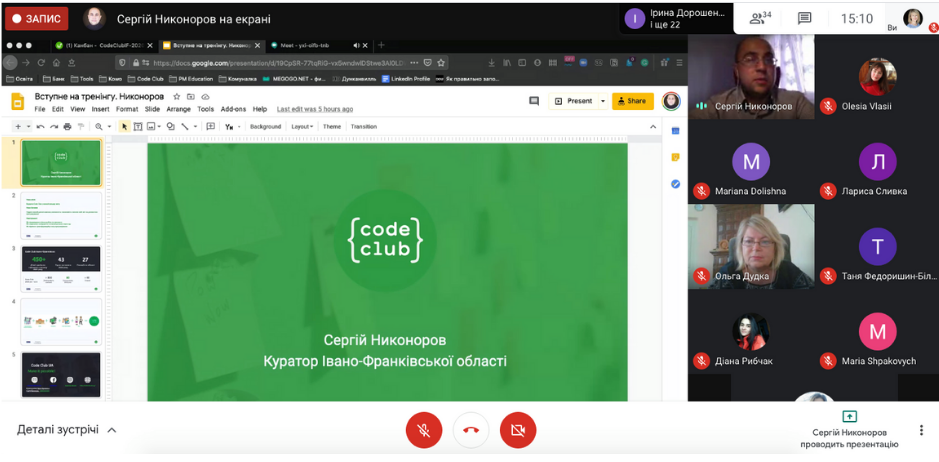939x462 pixels.
Task: Open the Present dropdown arrow
Action: tap(603, 101)
